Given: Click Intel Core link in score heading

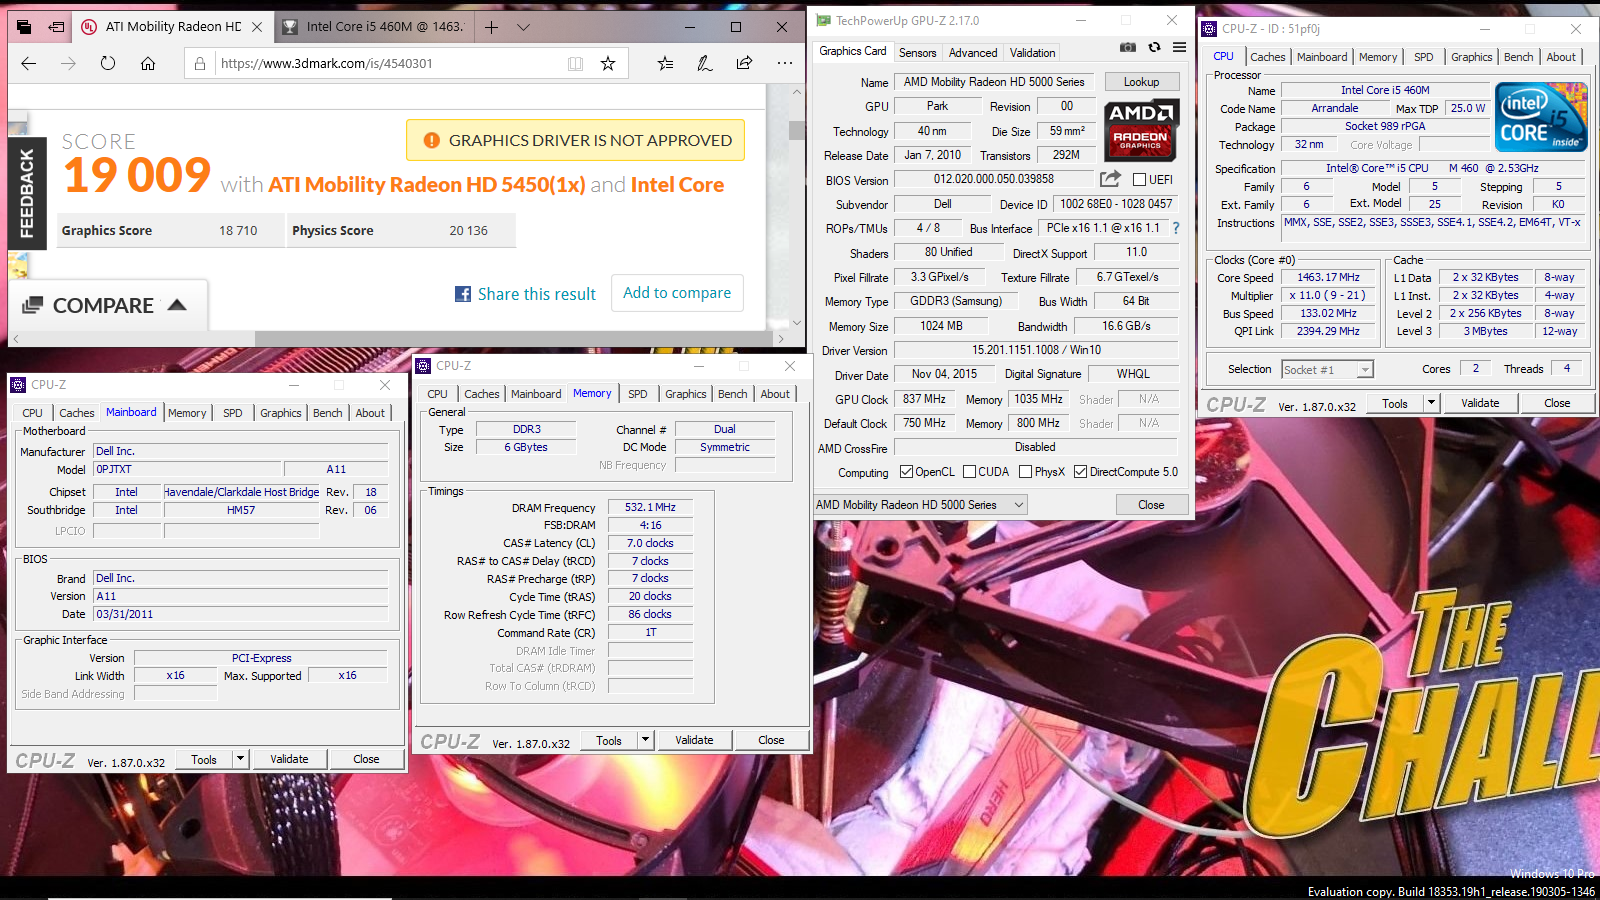Looking at the screenshot, I should click(x=677, y=185).
